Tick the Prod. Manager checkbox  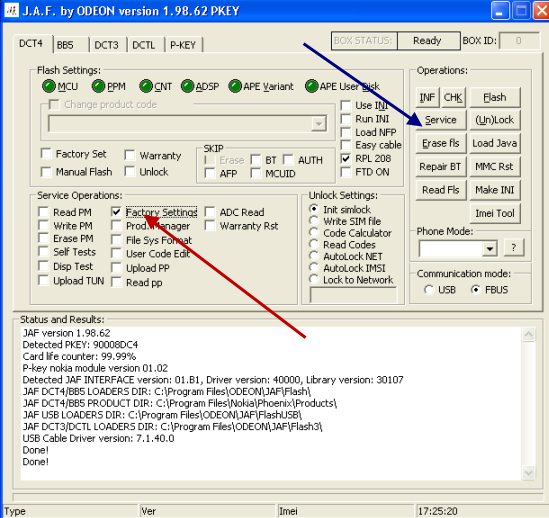[x=116, y=226]
